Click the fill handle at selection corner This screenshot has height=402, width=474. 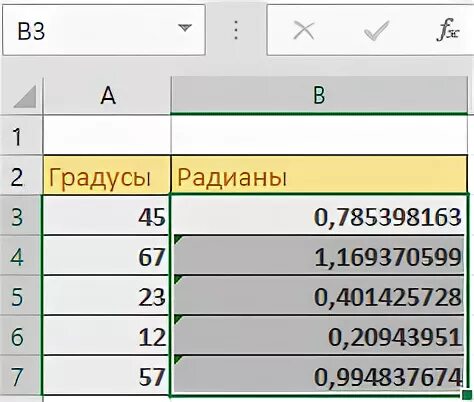467,395
